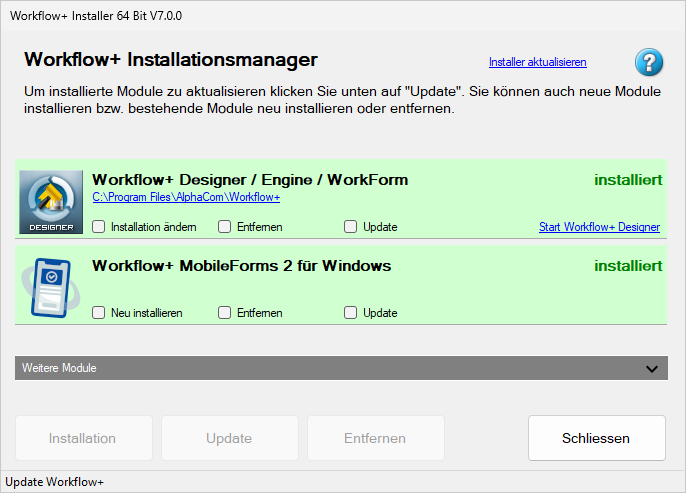Click the large bottom Update button
Viewport: 686px width, 493px height.
tap(230, 438)
